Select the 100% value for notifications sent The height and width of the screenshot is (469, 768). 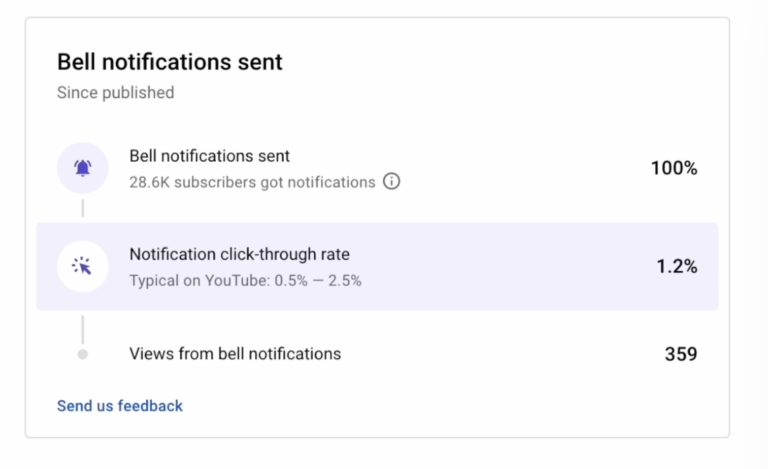[674, 168]
